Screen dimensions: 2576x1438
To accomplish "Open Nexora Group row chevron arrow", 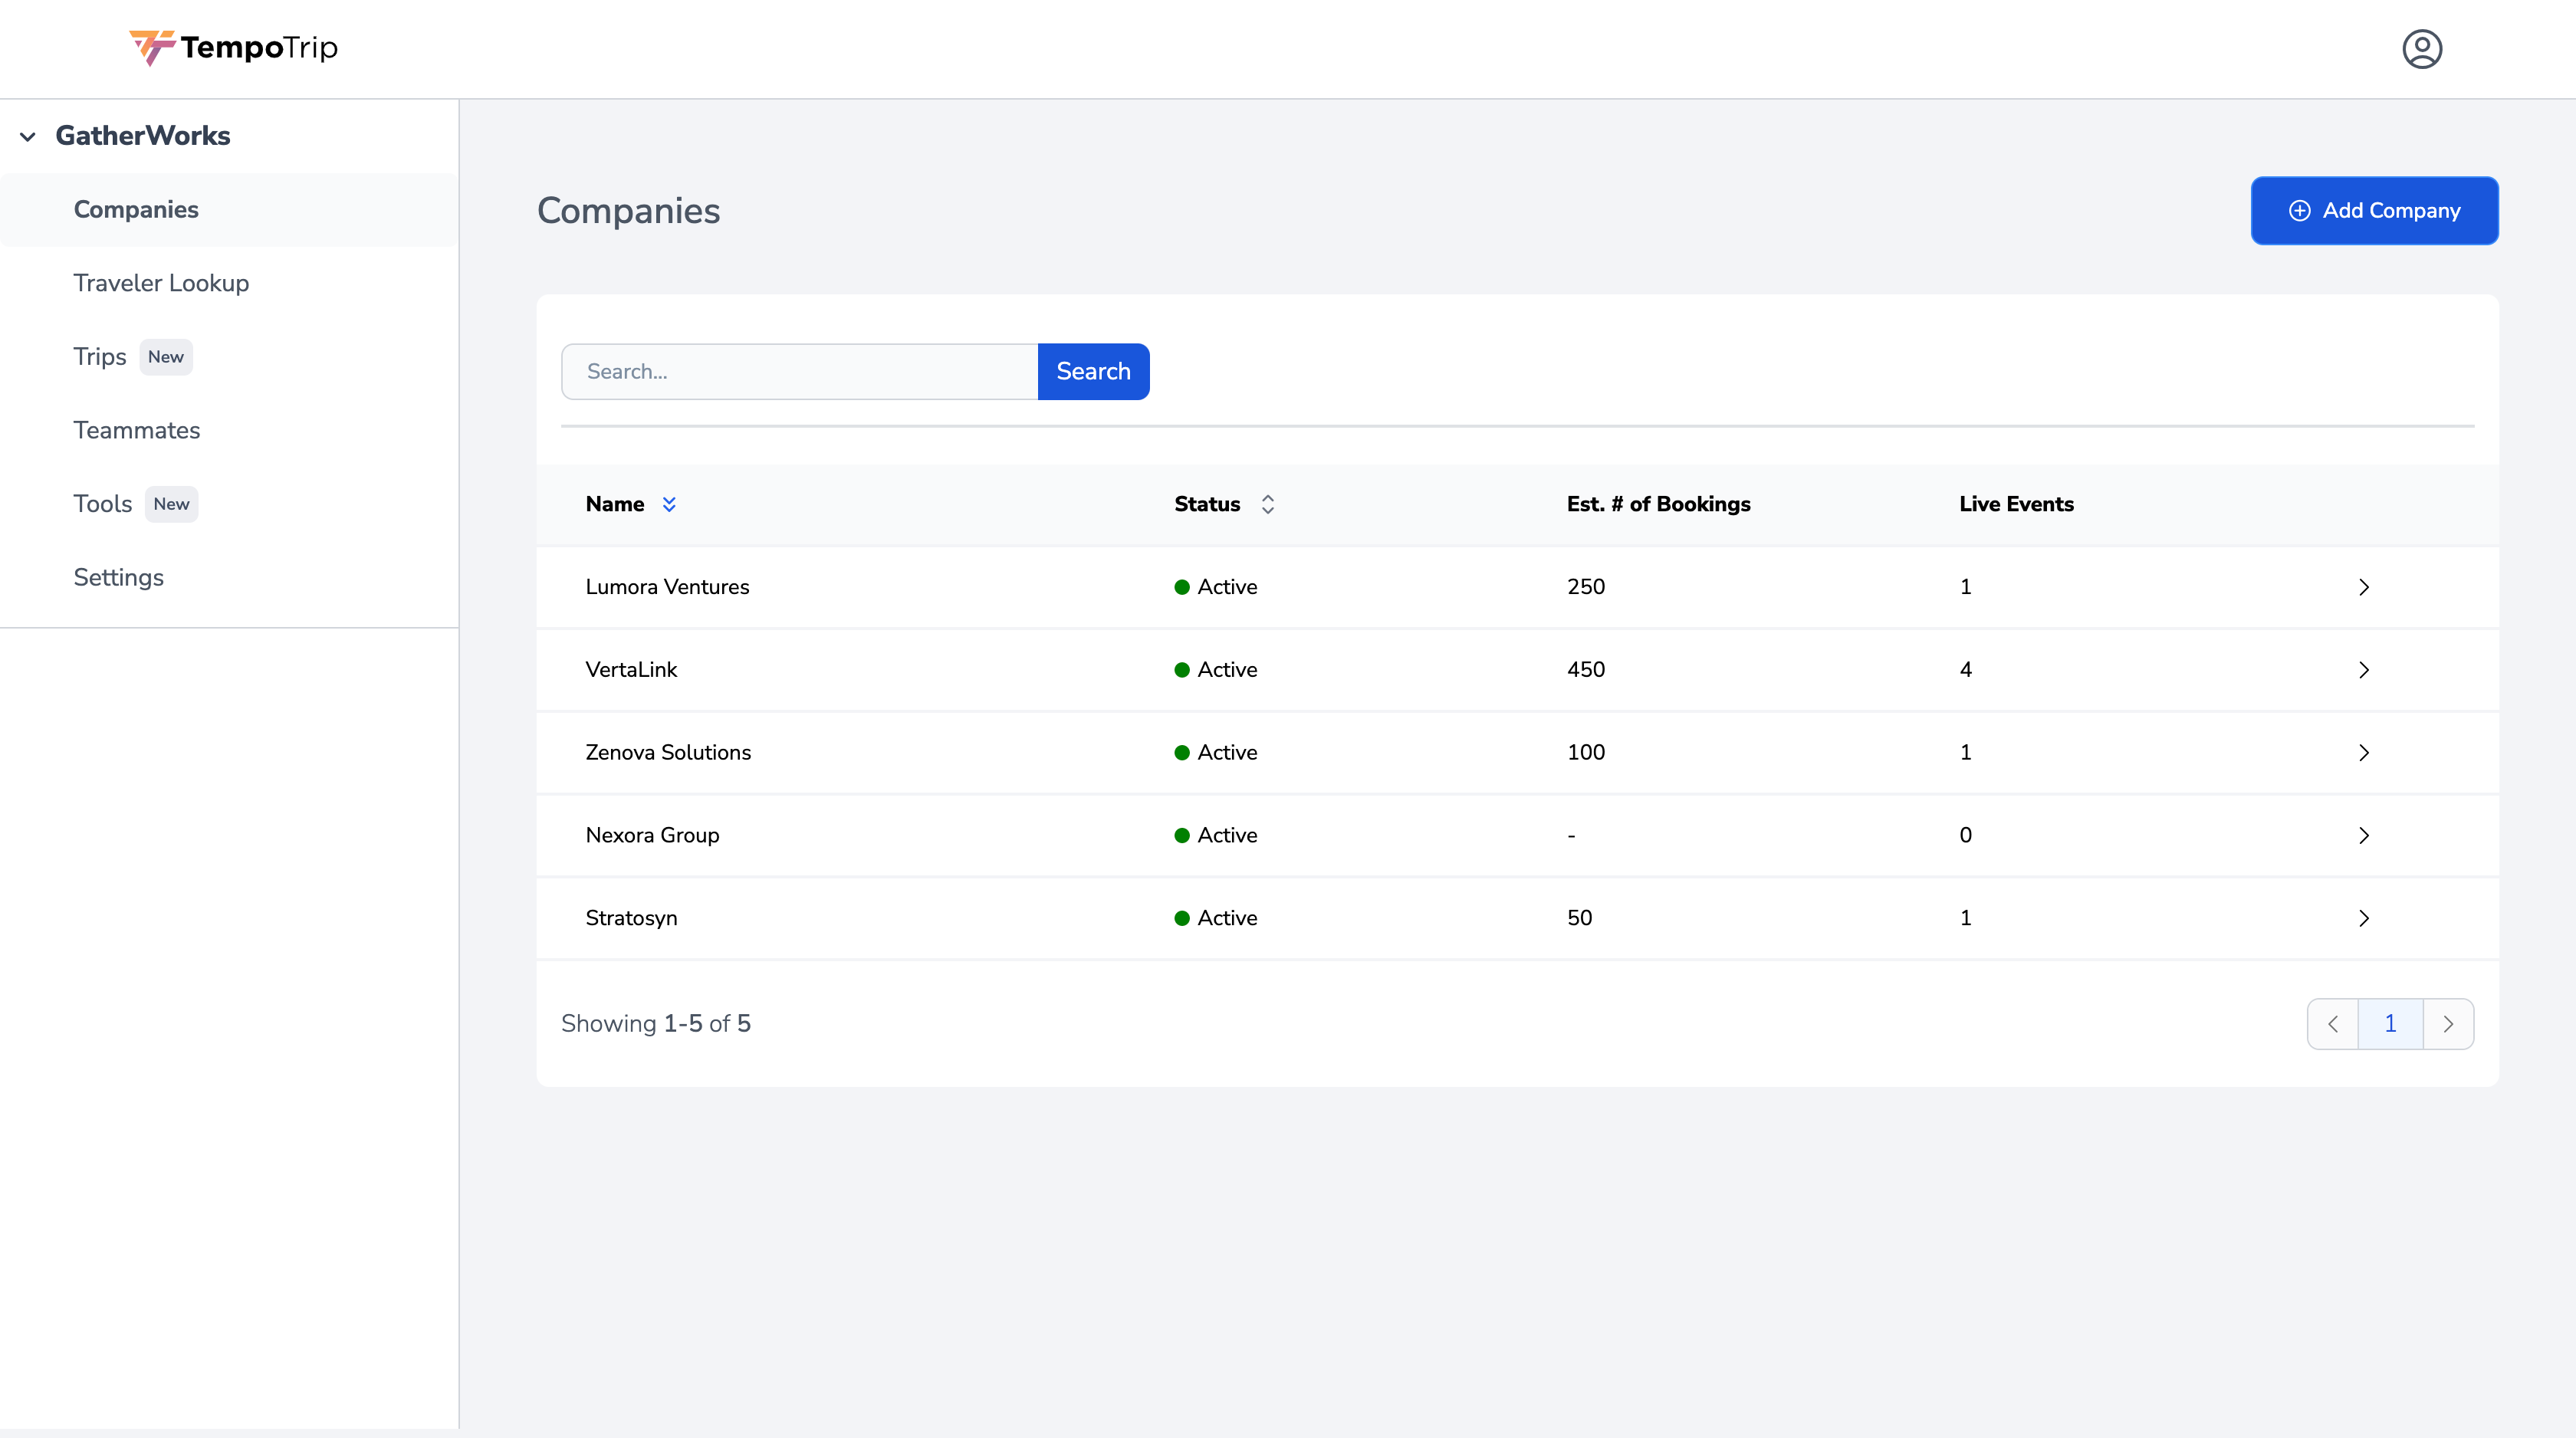I will tap(2363, 836).
